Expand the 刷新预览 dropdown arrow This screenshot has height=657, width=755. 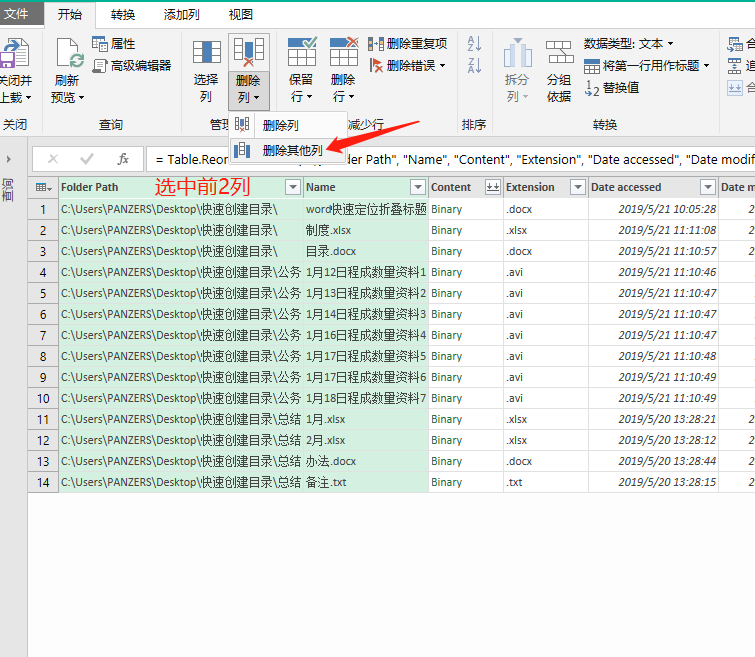[x=81, y=98]
